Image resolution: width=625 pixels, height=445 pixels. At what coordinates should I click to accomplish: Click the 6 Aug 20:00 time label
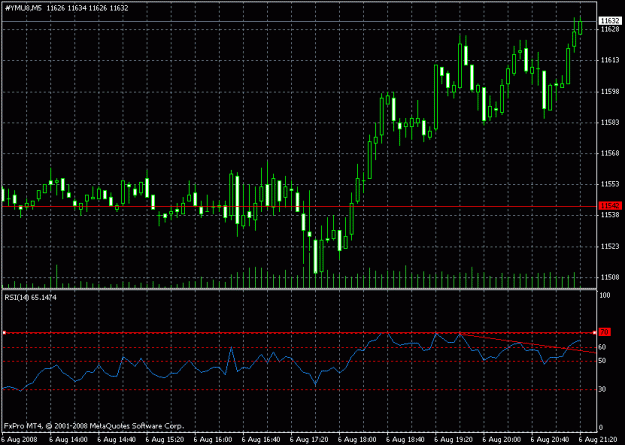(x=502, y=439)
